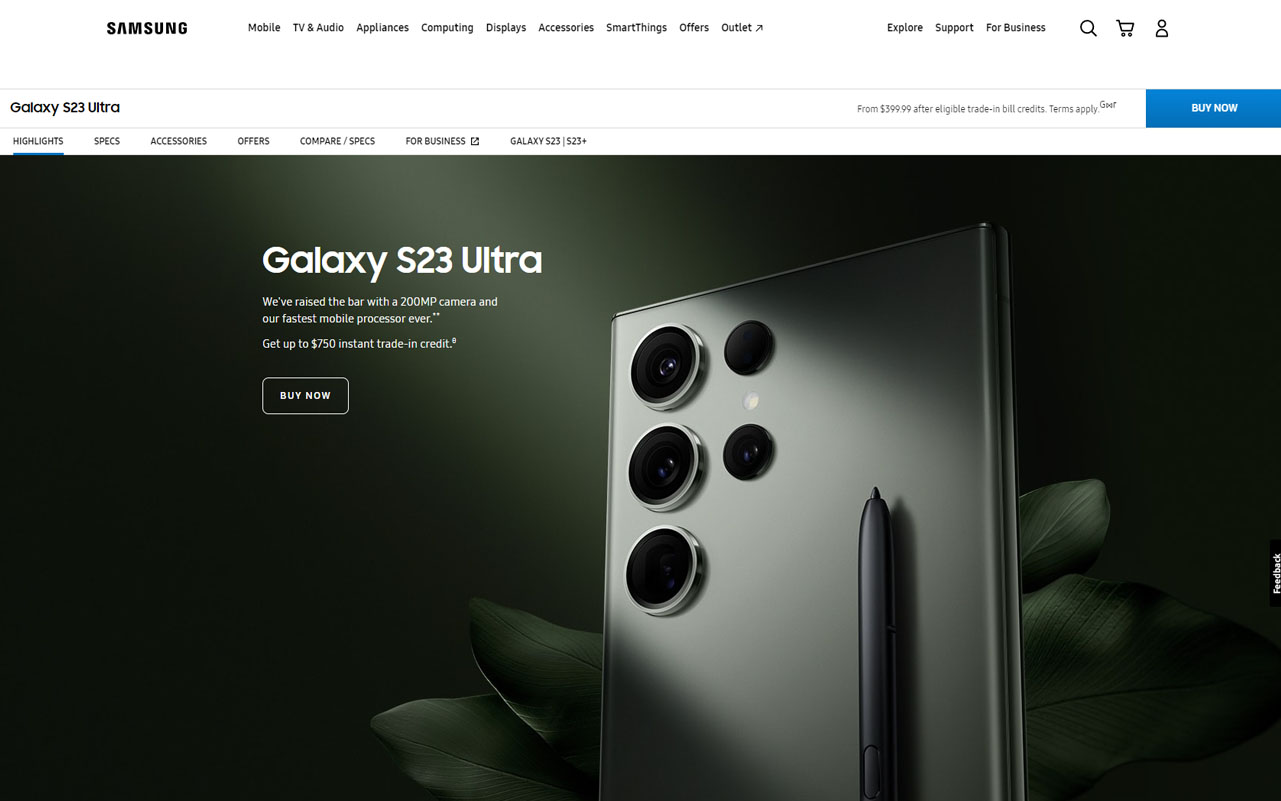Open the Computing menu
1281x801 pixels.
[x=447, y=28]
